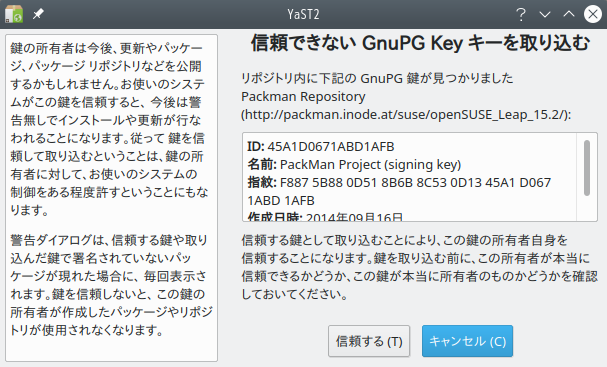The image size is (607, 367).
Task: Click the name line PackMan Project (signing key)
Action: (x=354, y=165)
